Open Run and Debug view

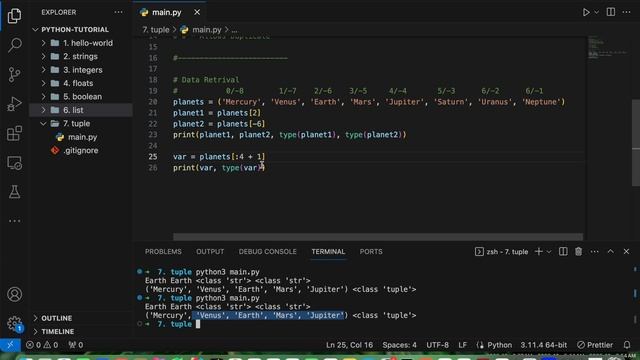click(15, 104)
